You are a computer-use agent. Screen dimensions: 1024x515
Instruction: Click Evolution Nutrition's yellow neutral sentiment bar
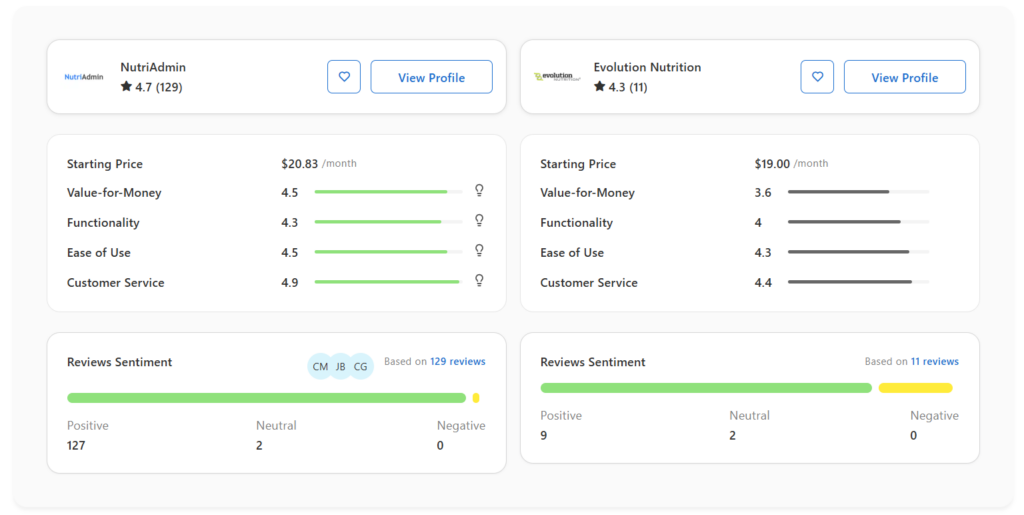point(916,388)
